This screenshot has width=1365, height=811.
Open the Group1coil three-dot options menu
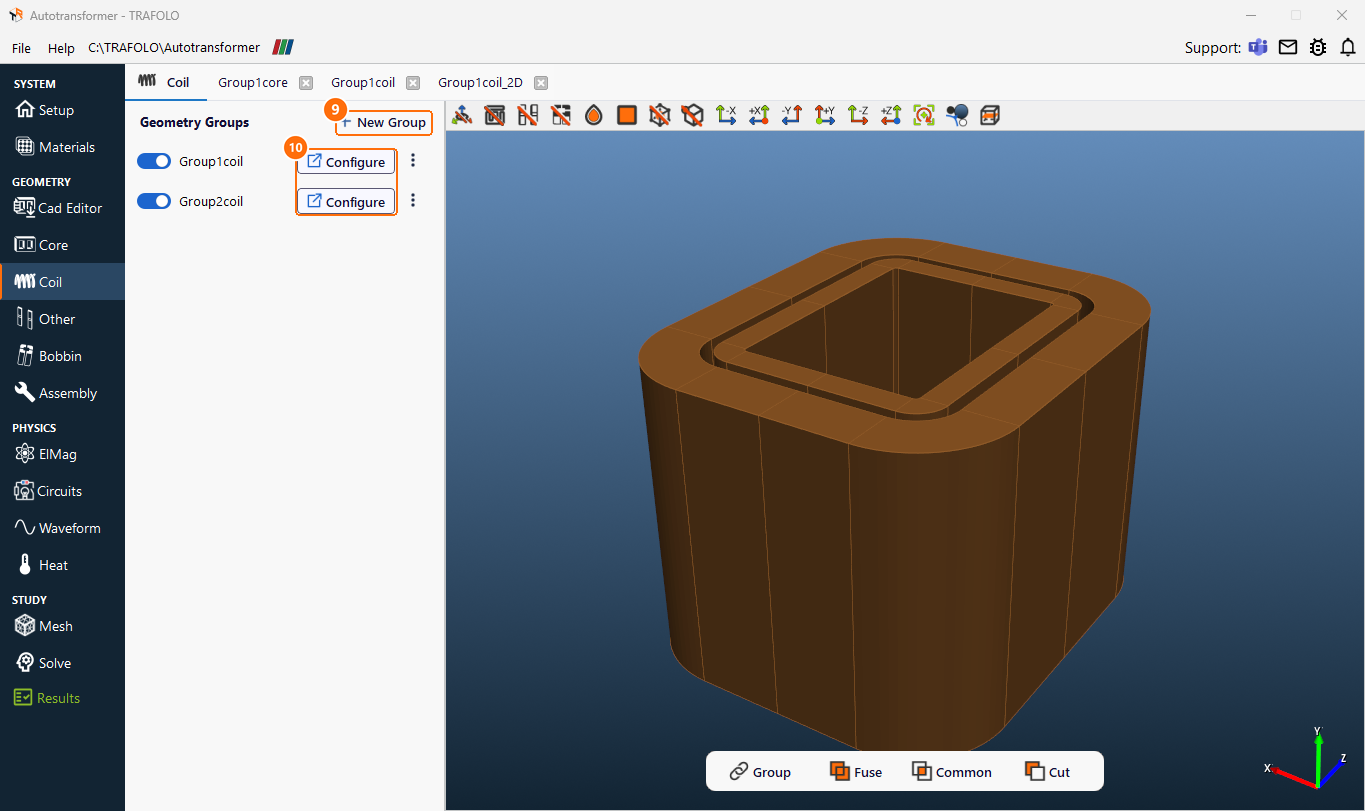coord(413,160)
